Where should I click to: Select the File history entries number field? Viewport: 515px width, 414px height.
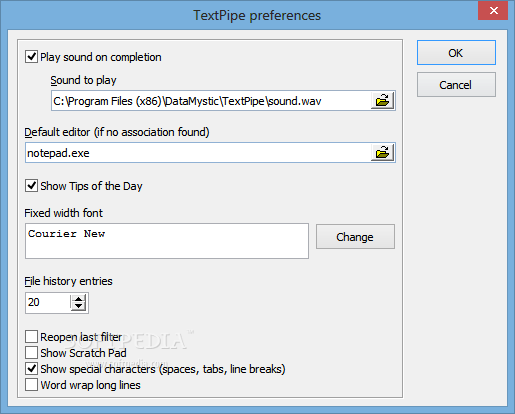pos(48,303)
